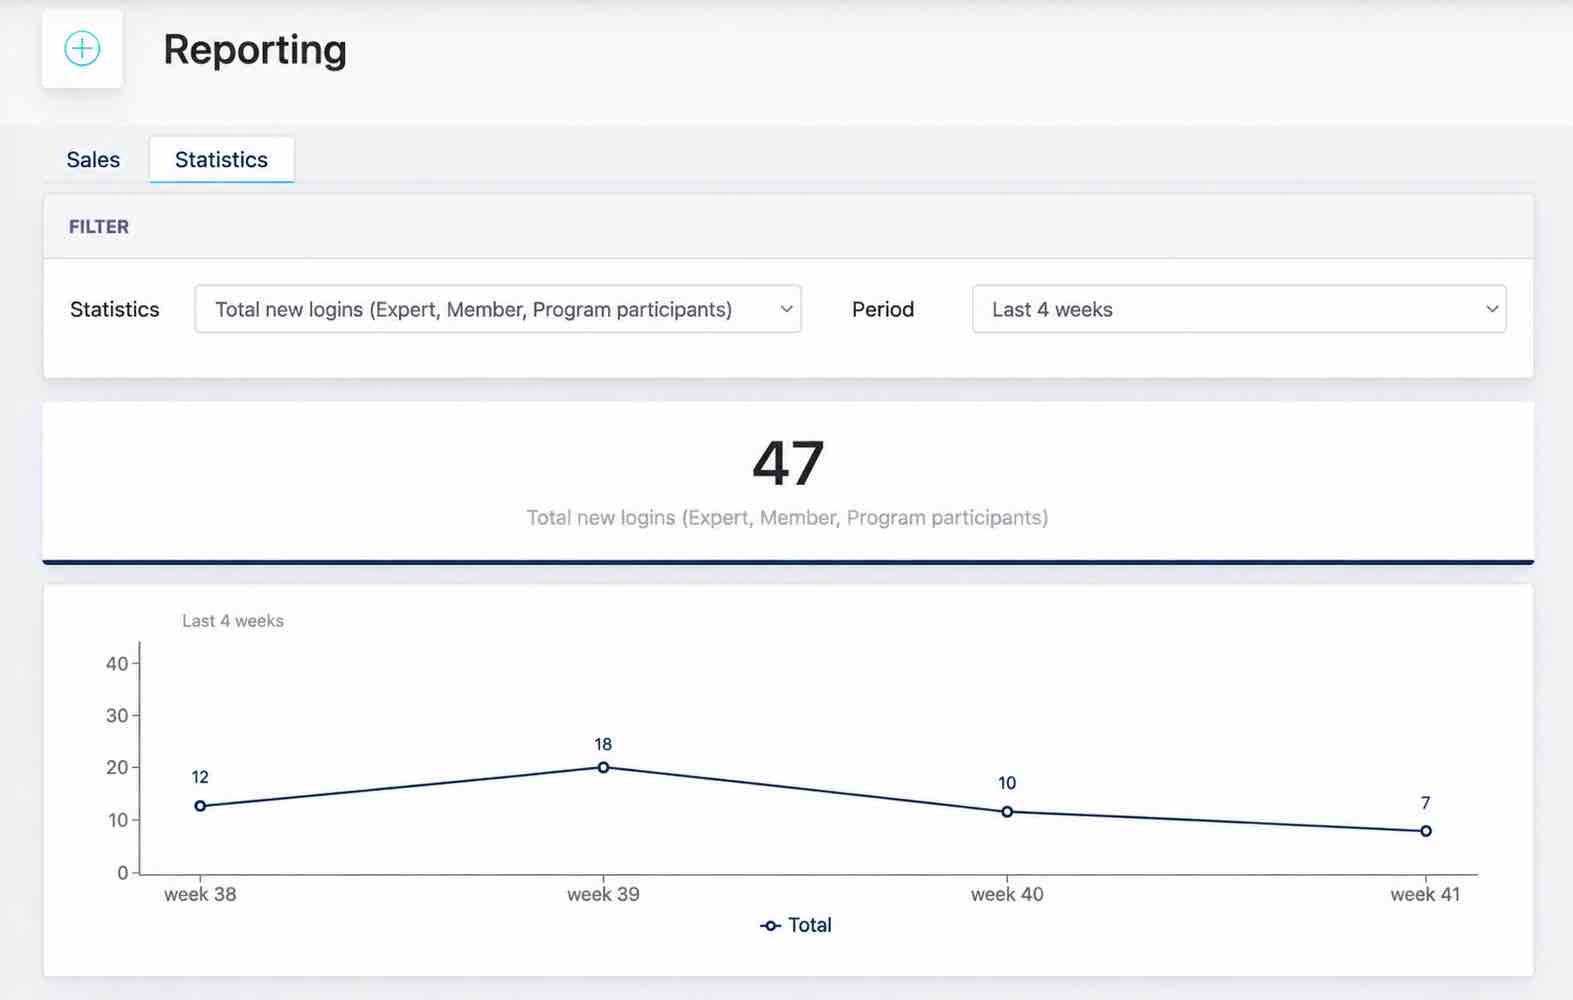
Task: Click the week 38 data point
Action: (x=200, y=806)
